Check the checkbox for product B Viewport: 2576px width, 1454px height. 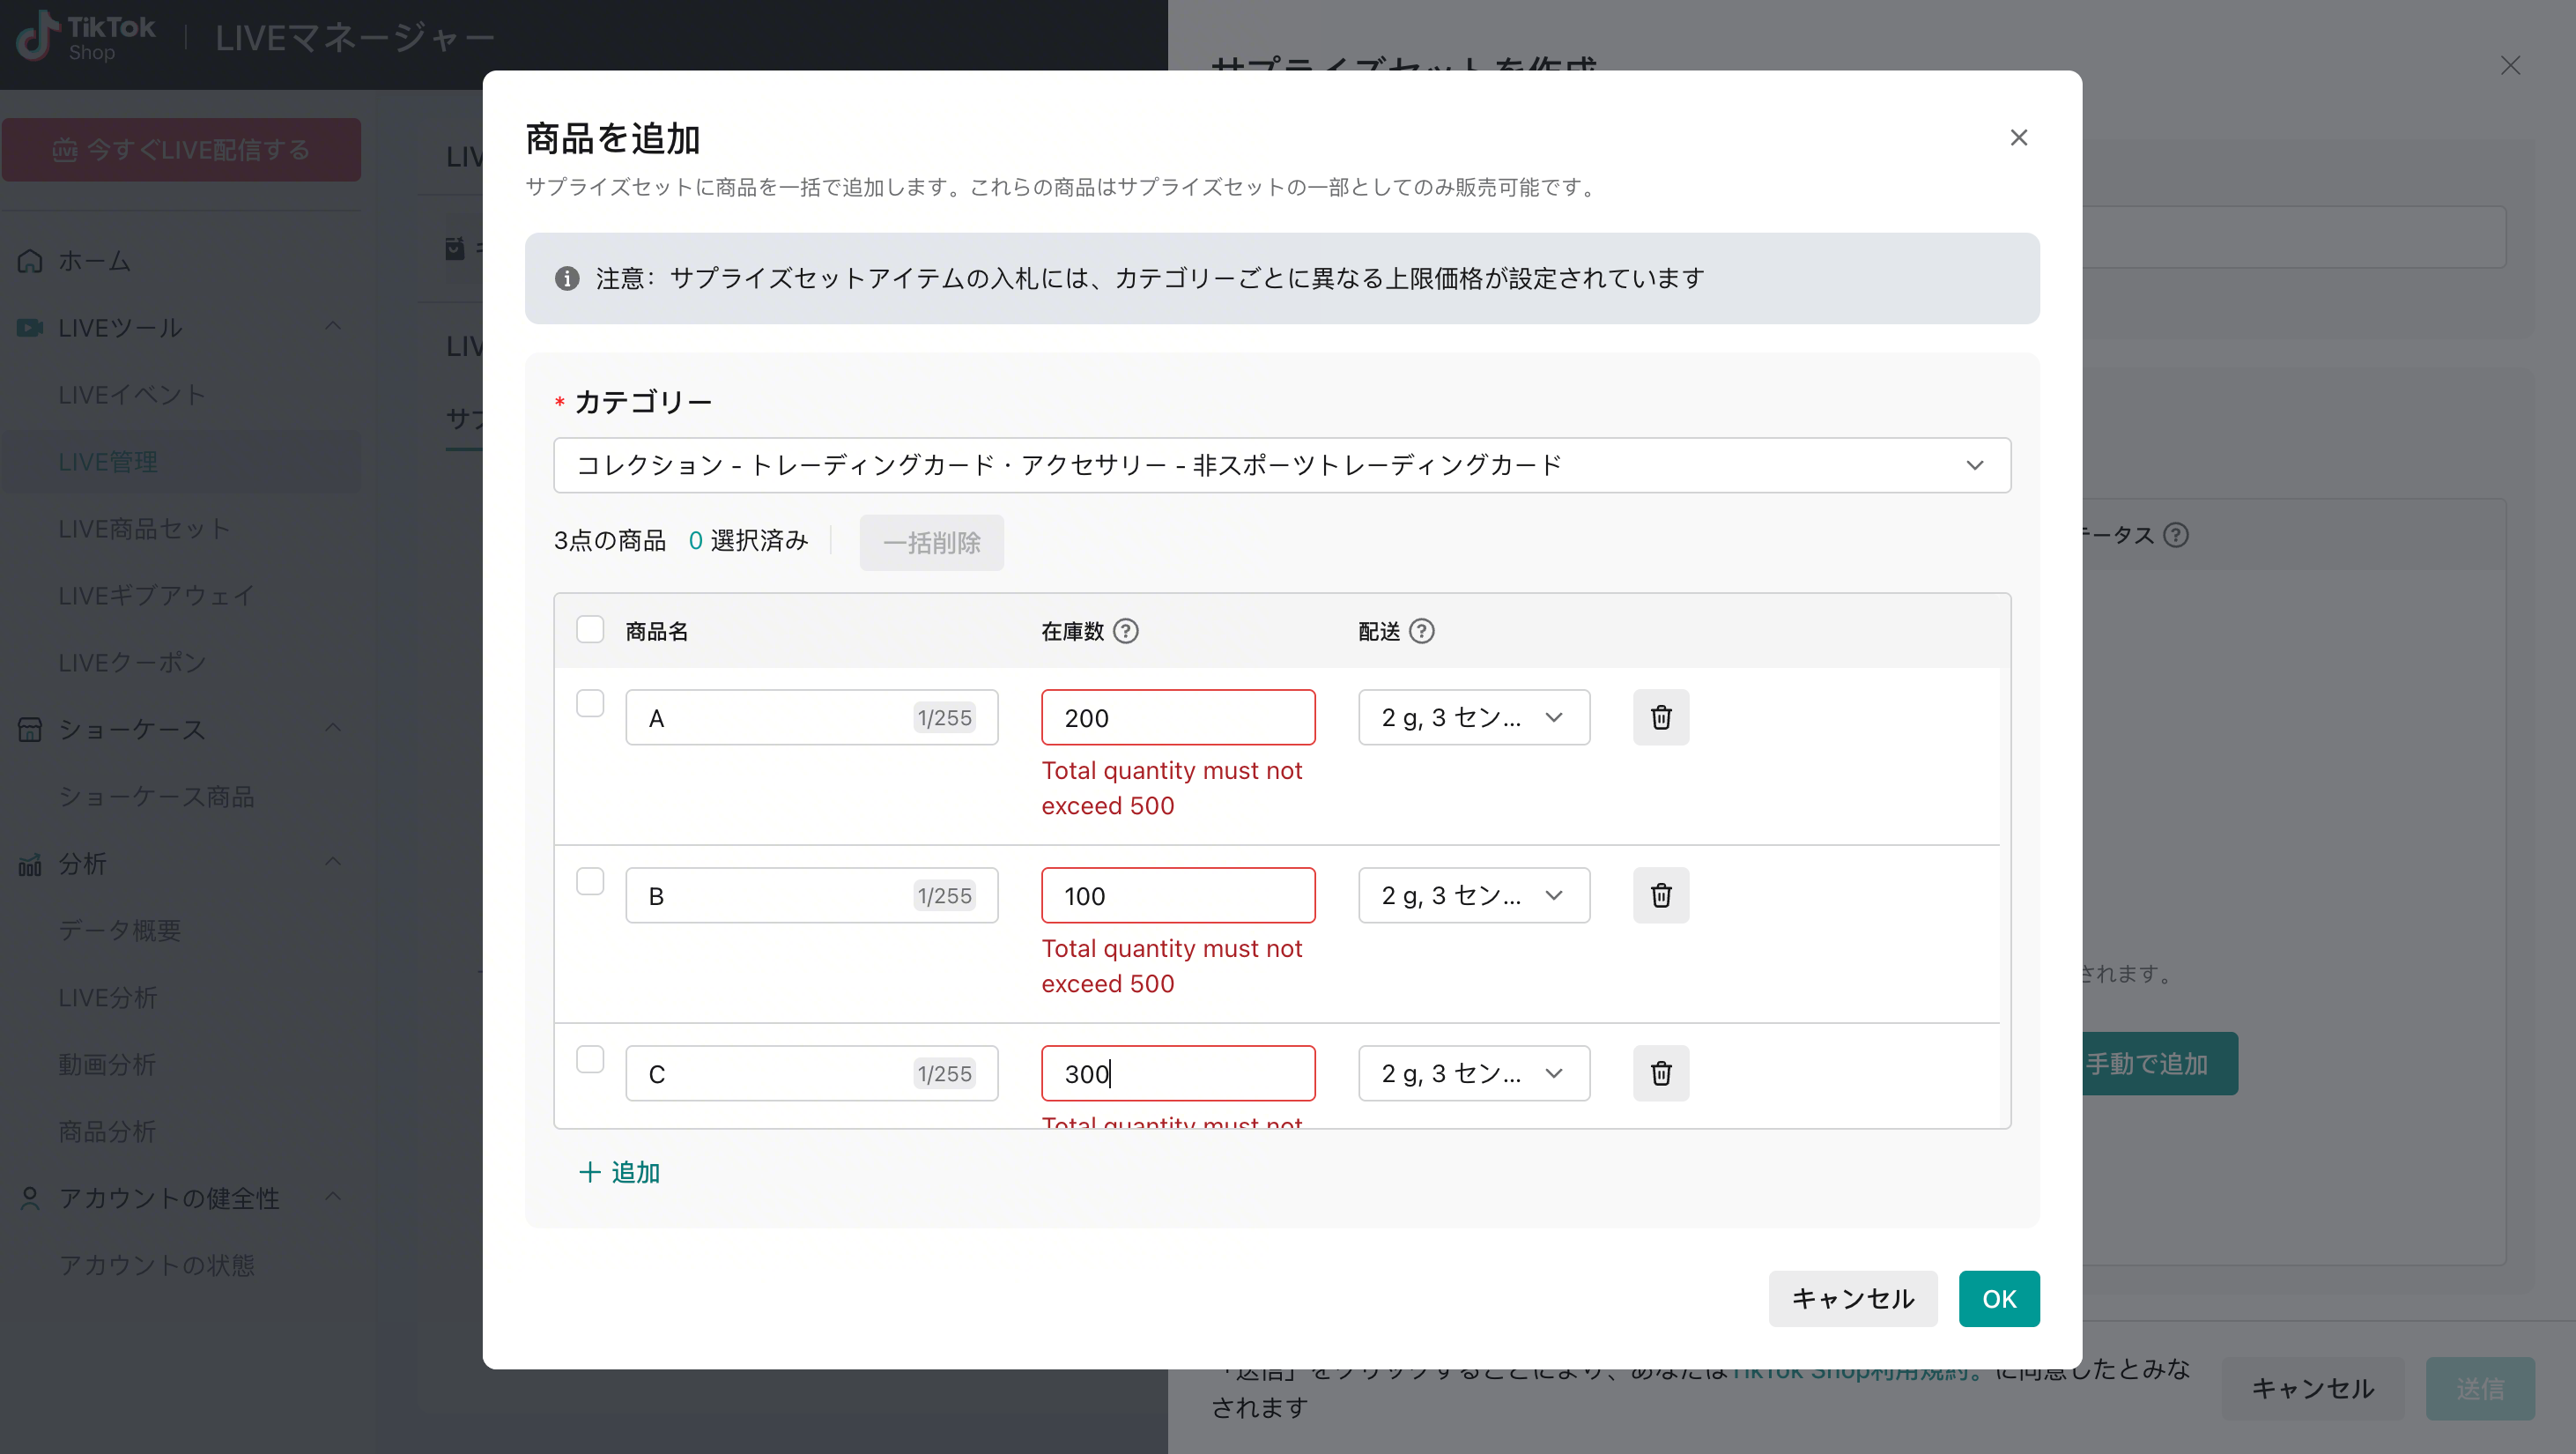590,881
